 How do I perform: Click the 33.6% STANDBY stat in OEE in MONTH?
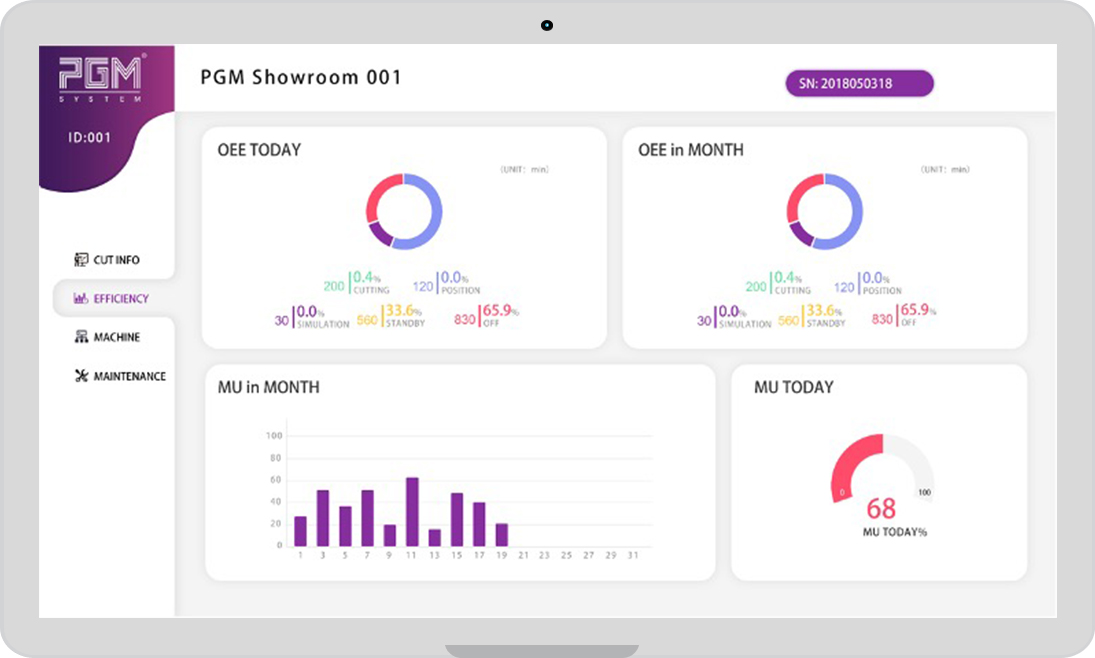[812, 316]
